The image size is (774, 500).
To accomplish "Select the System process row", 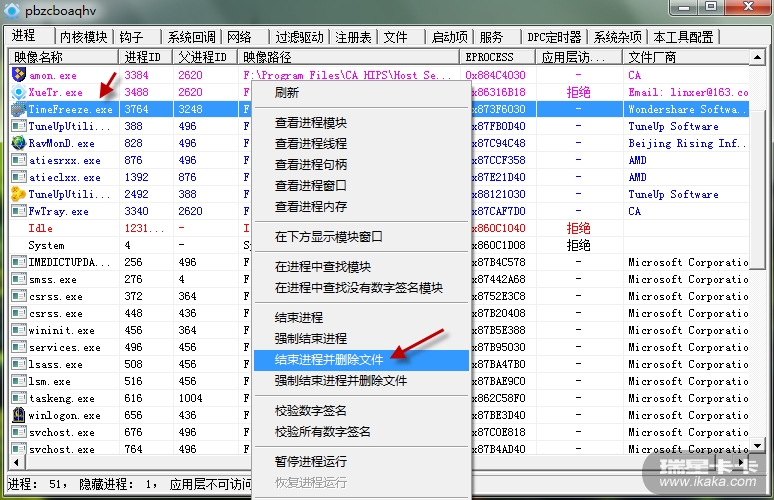I will pyautogui.click(x=379, y=245).
